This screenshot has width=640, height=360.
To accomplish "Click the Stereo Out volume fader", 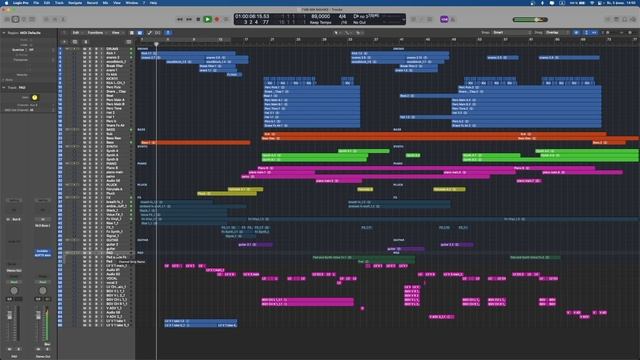I will [x=38, y=316].
